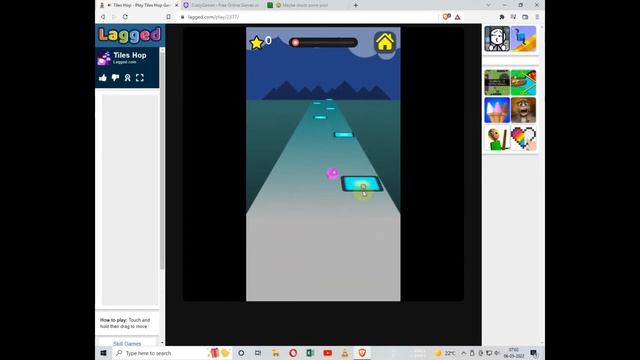
Task: Open the blue stairs game thumbnail
Action: [x=523, y=39]
